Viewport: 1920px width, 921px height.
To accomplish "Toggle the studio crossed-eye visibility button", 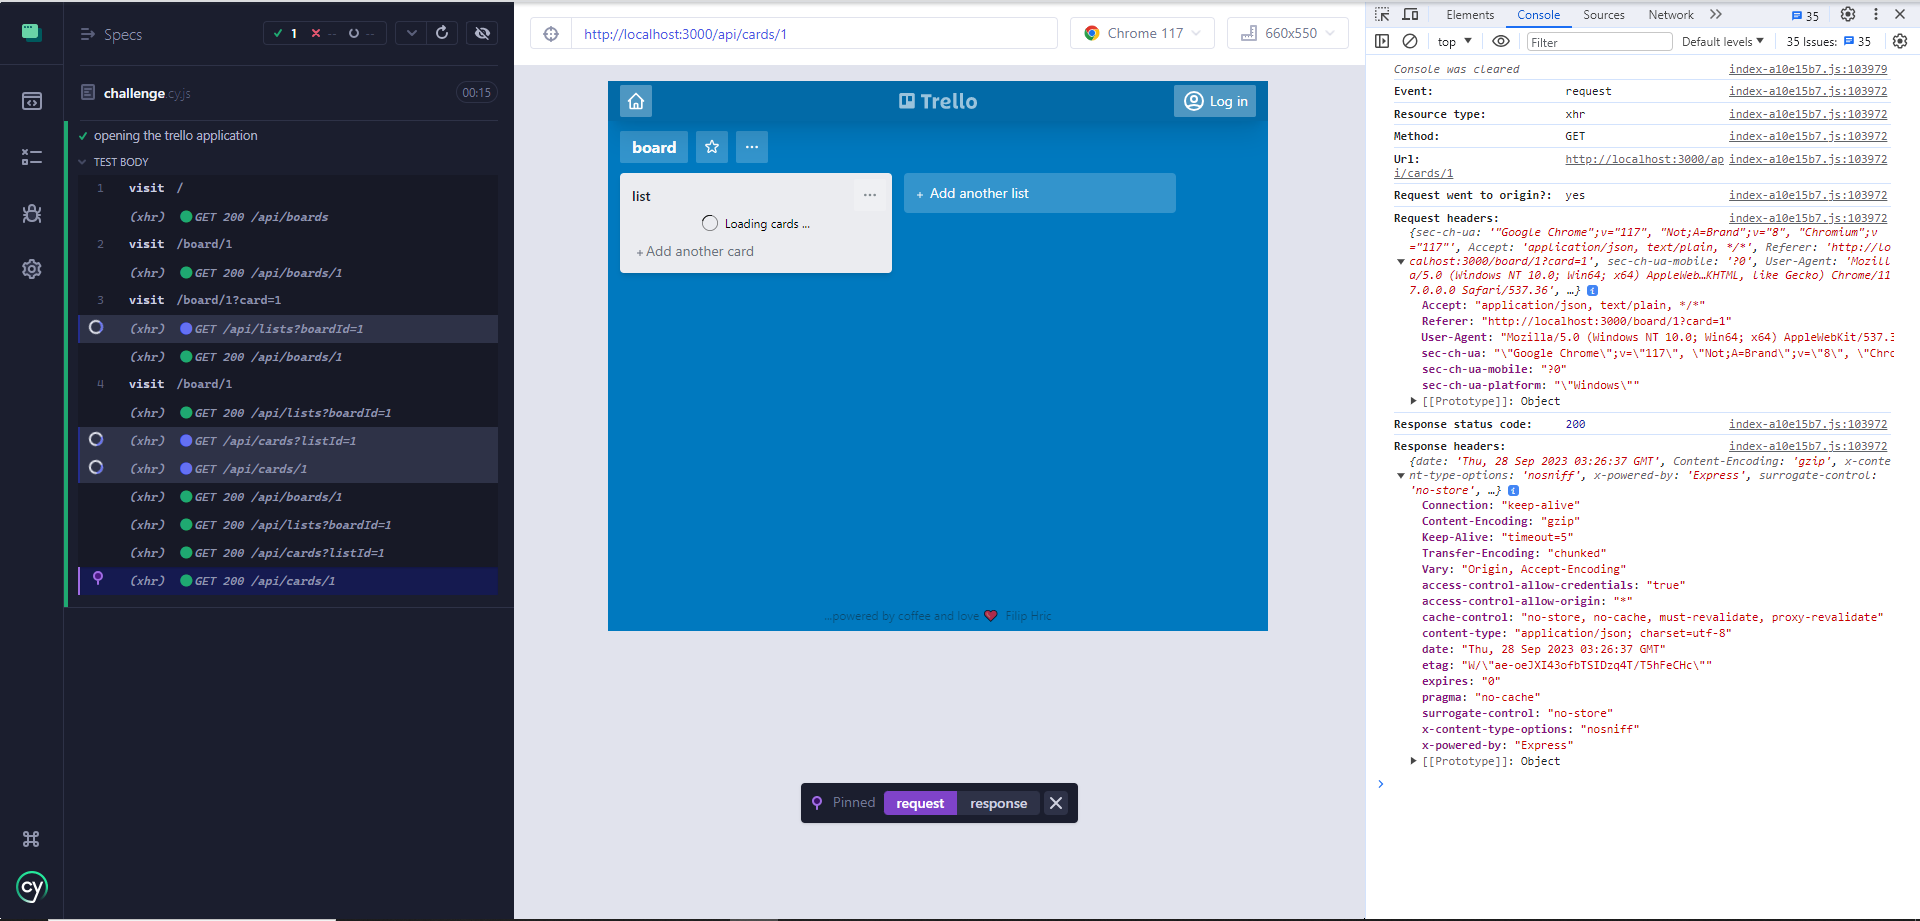I will click(x=482, y=33).
